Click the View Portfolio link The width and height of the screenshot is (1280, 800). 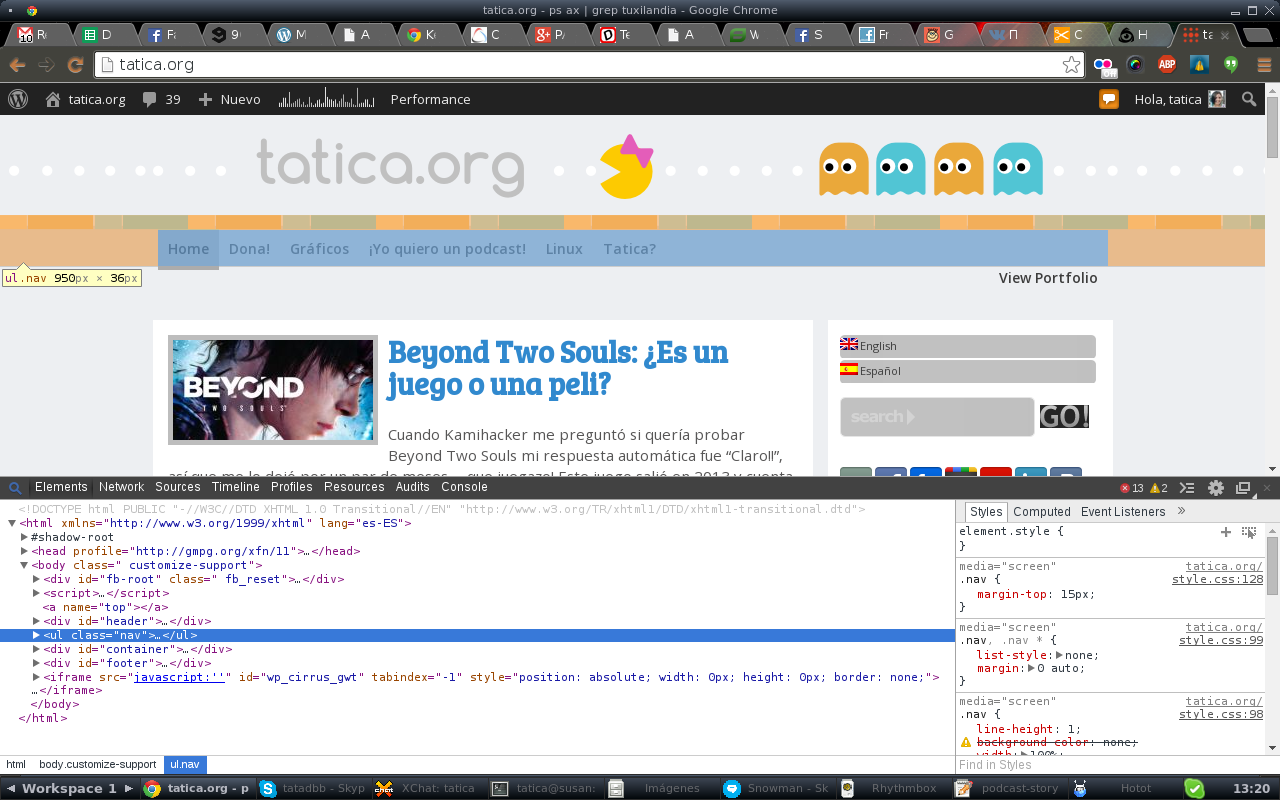(1048, 278)
